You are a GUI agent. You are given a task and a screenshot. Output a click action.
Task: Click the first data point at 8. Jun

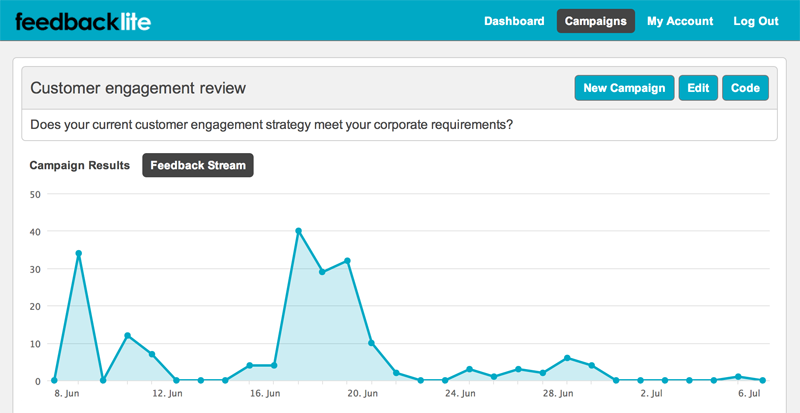click(54, 380)
